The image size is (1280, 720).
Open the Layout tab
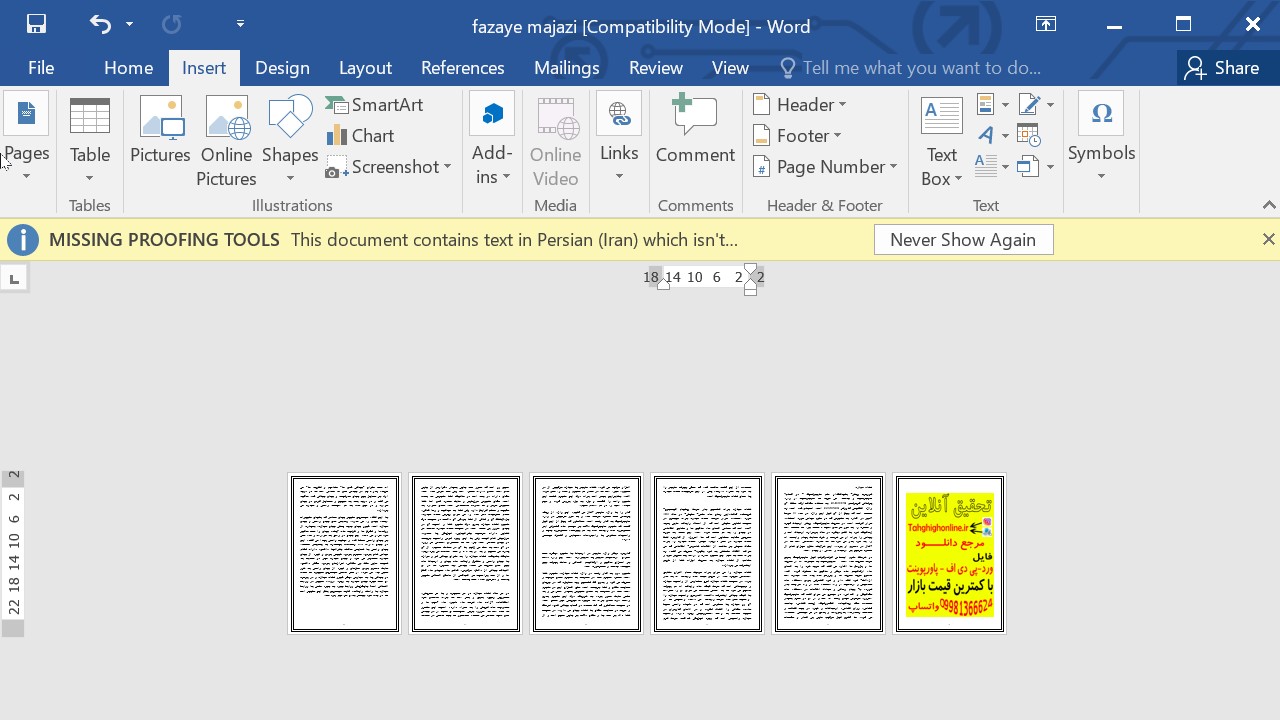click(365, 68)
